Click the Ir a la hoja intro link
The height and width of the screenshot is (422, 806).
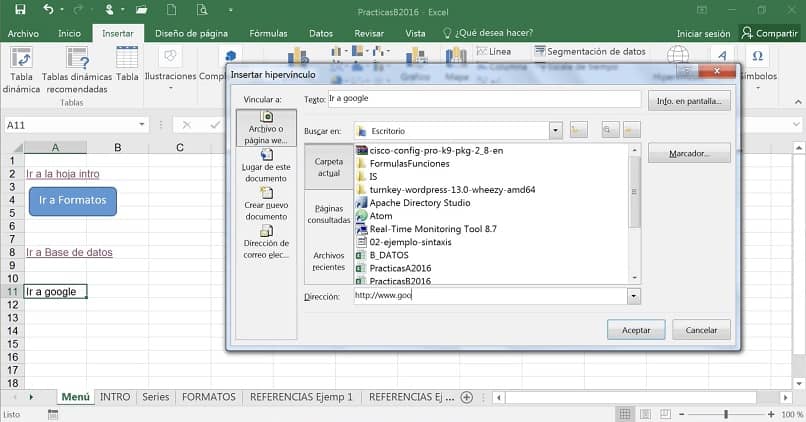click(x=63, y=174)
